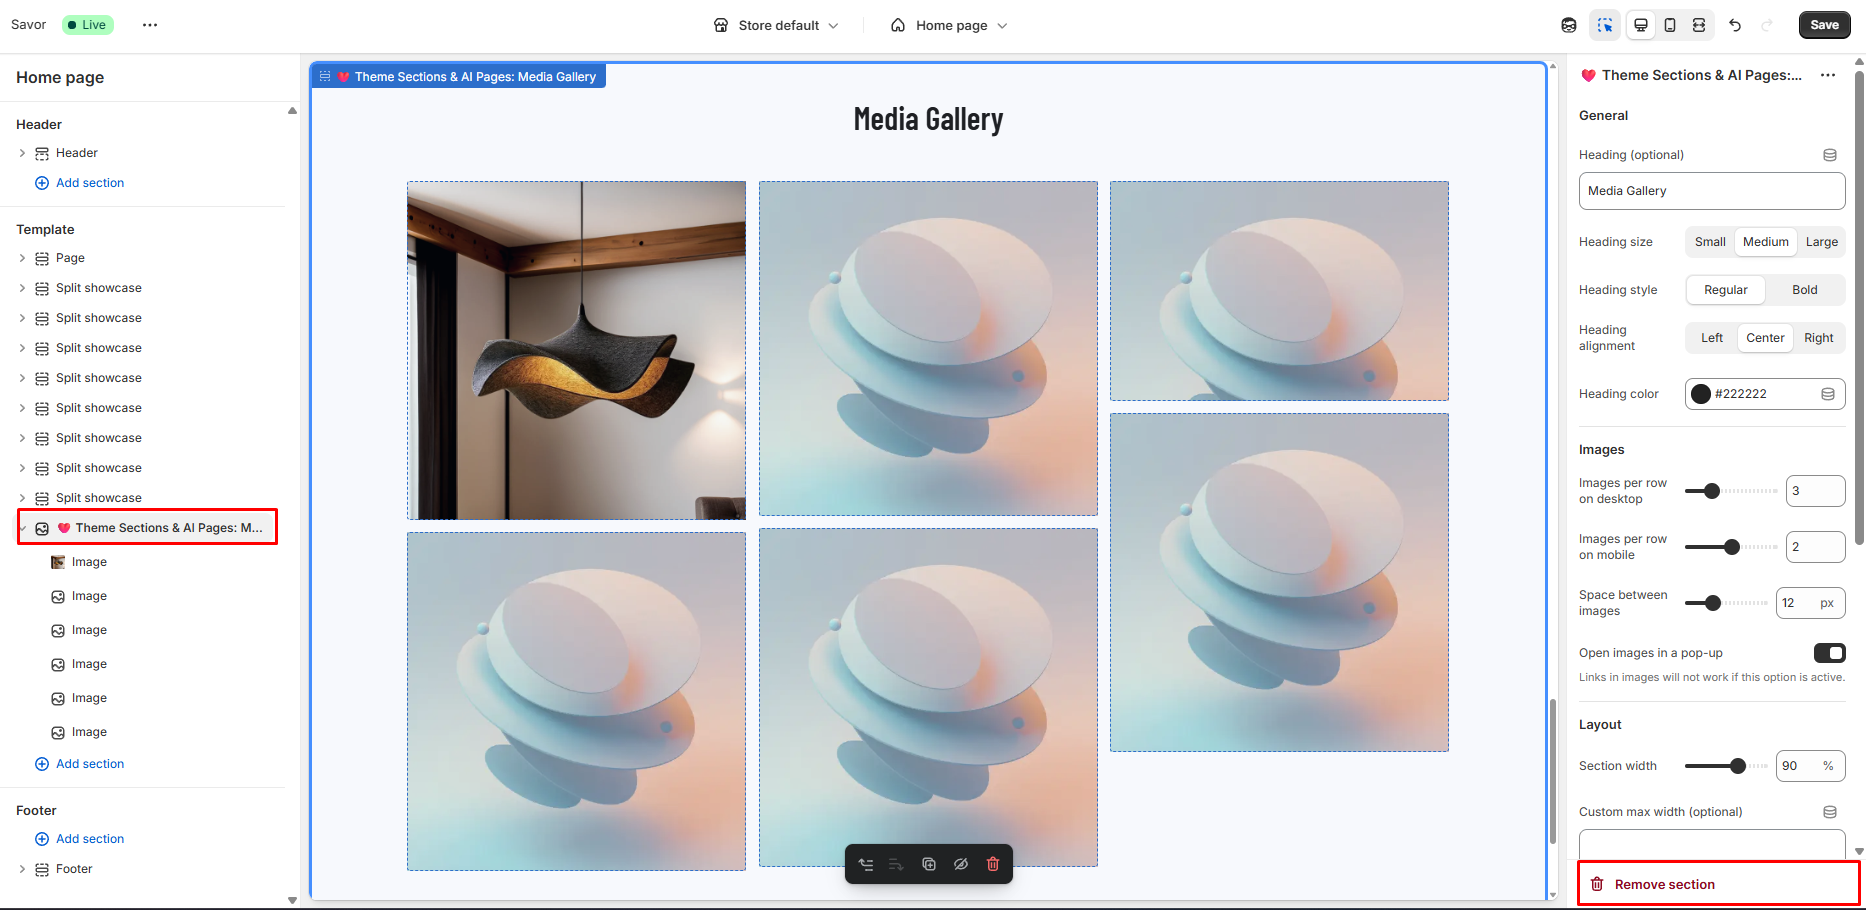Align heading to the Left

1712,338
